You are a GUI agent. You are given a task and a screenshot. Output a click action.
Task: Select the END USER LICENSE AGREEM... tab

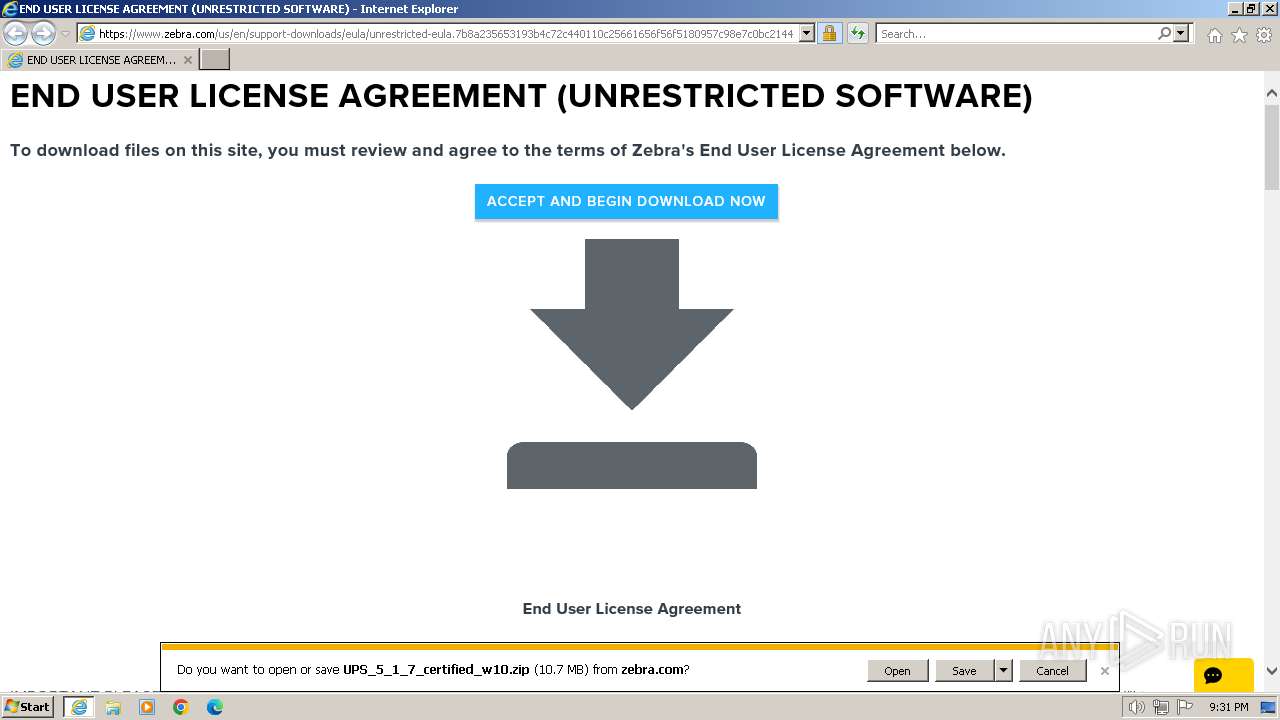100,60
